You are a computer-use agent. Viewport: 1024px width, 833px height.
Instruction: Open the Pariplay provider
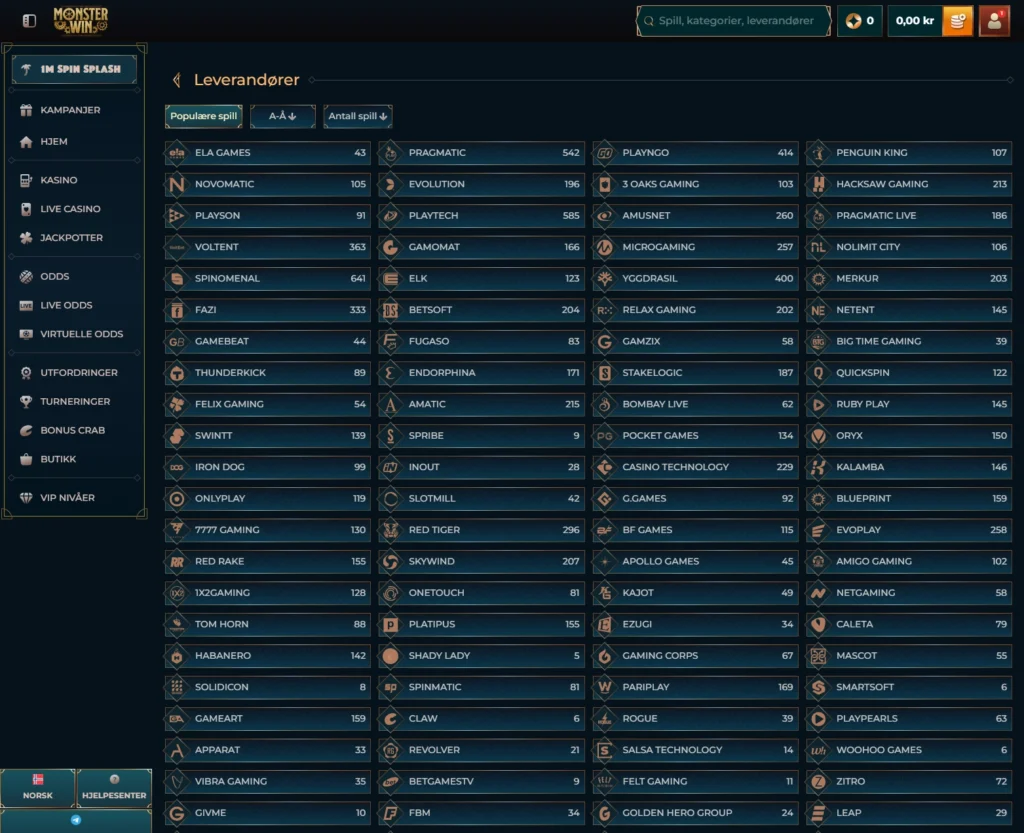[696, 687]
